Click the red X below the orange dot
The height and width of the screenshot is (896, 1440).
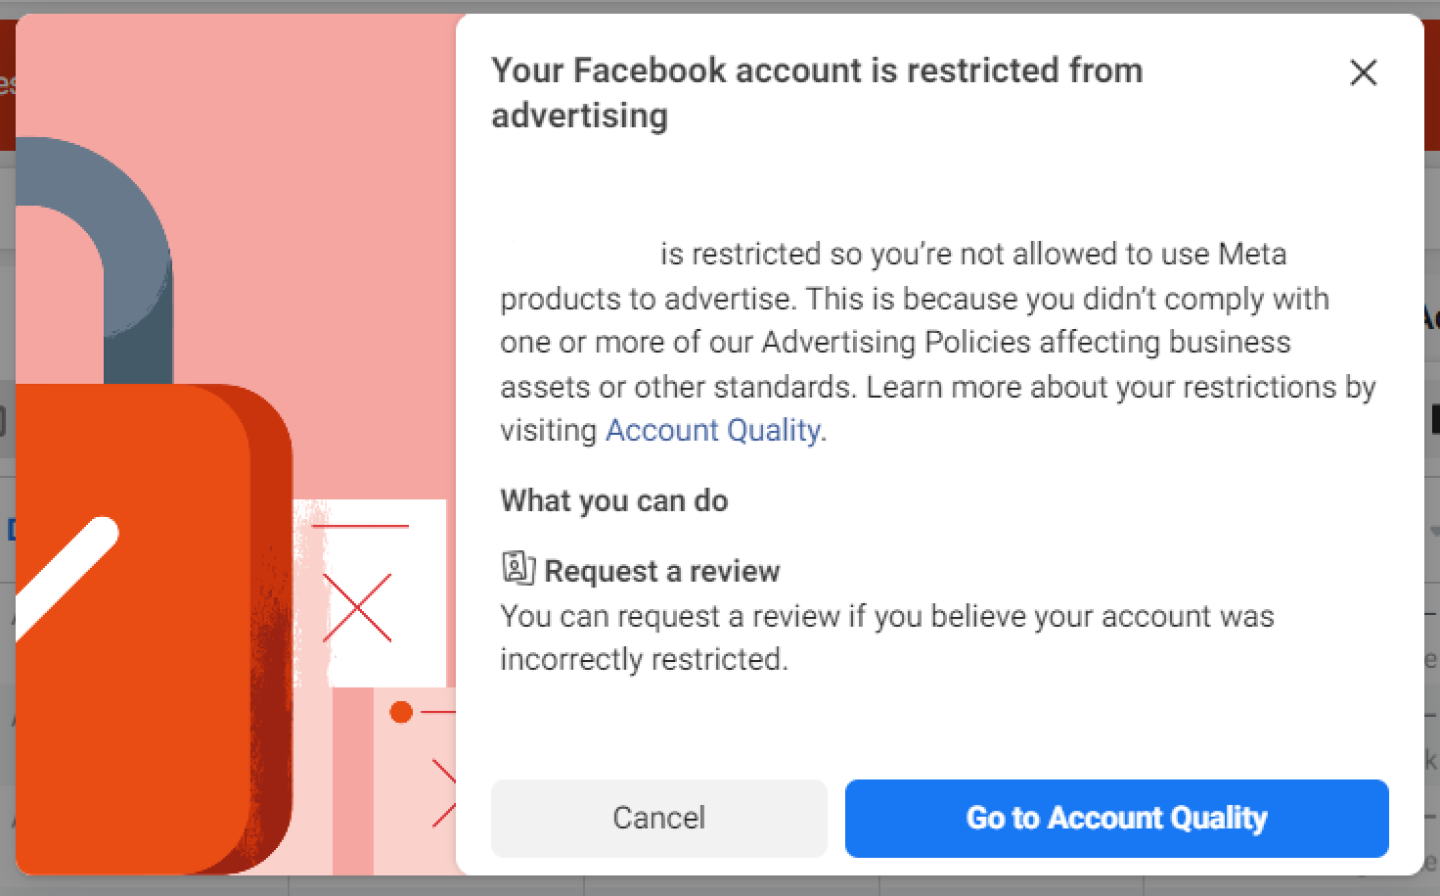point(444,792)
